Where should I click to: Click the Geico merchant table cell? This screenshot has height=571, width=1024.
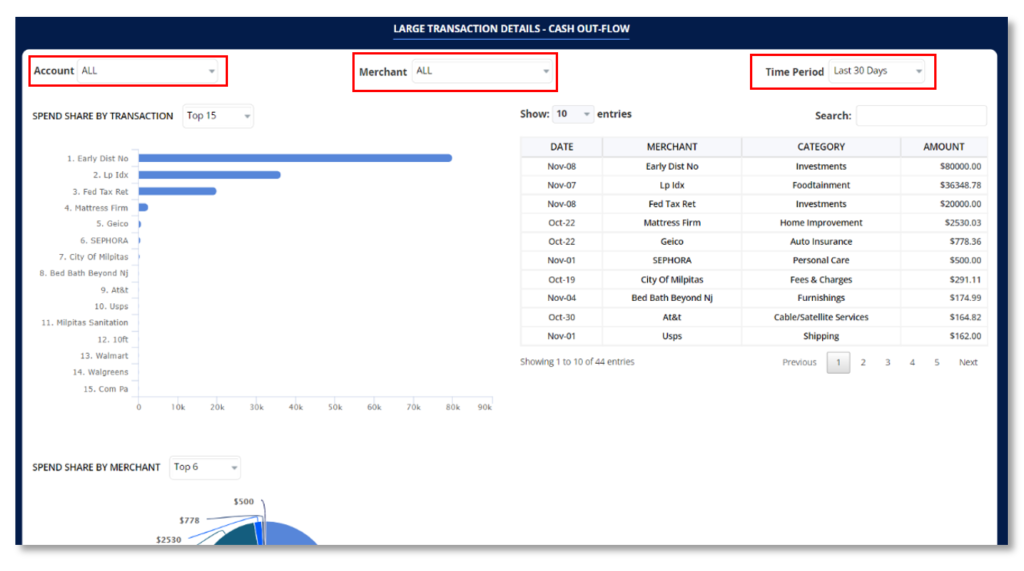pyautogui.click(x=671, y=241)
